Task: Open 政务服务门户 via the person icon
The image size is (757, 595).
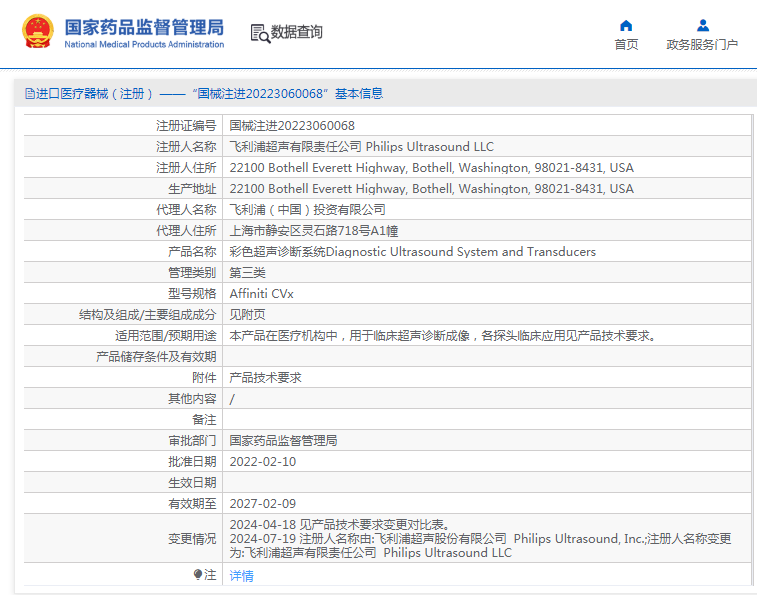Action: coord(702,25)
